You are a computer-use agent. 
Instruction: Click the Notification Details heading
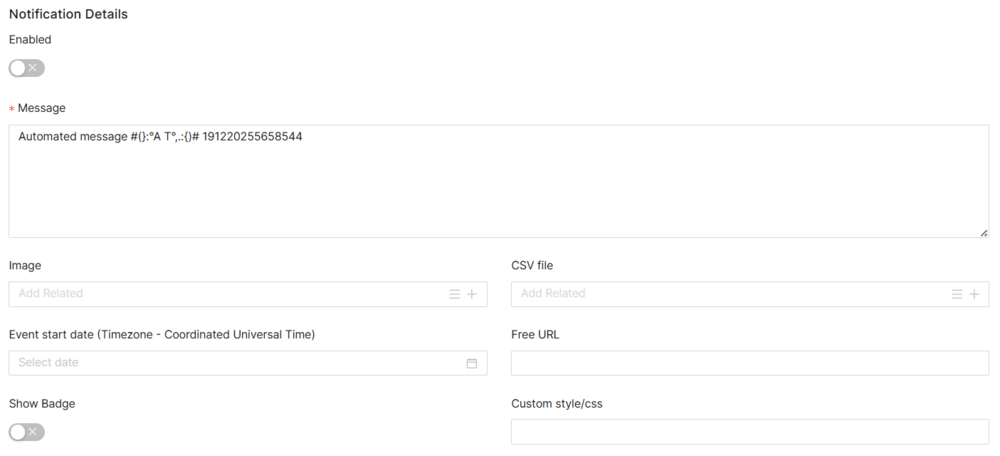point(68,14)
